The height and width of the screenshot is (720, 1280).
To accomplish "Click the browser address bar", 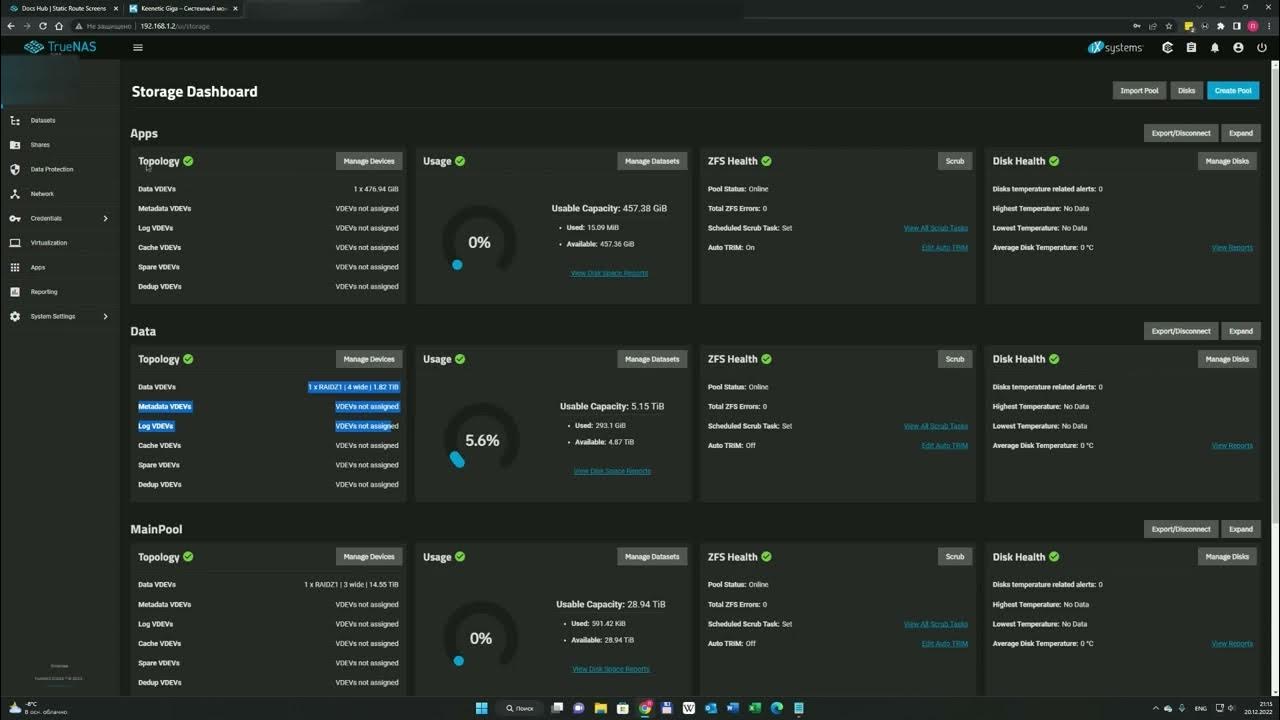I will tap(640, 26).
